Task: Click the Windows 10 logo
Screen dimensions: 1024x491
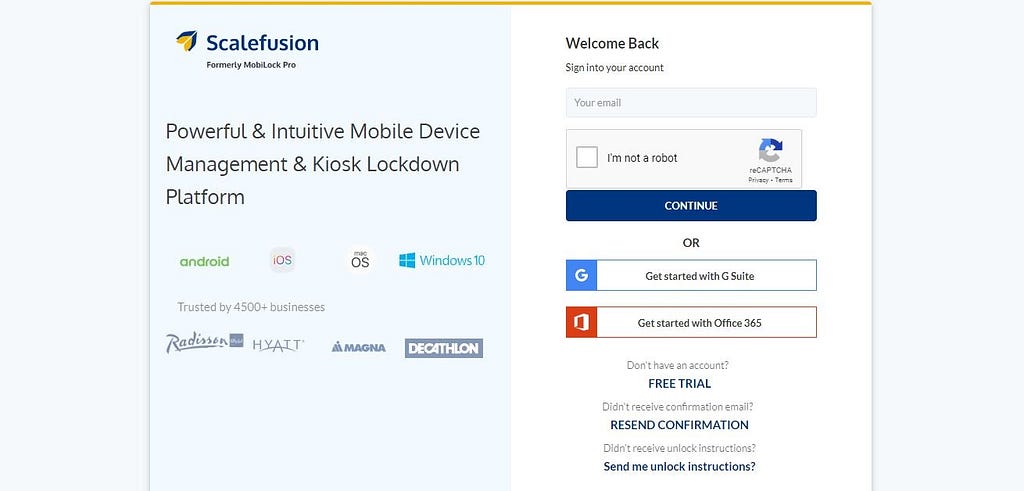Action: pyautogui.click(x=442, y=261)
